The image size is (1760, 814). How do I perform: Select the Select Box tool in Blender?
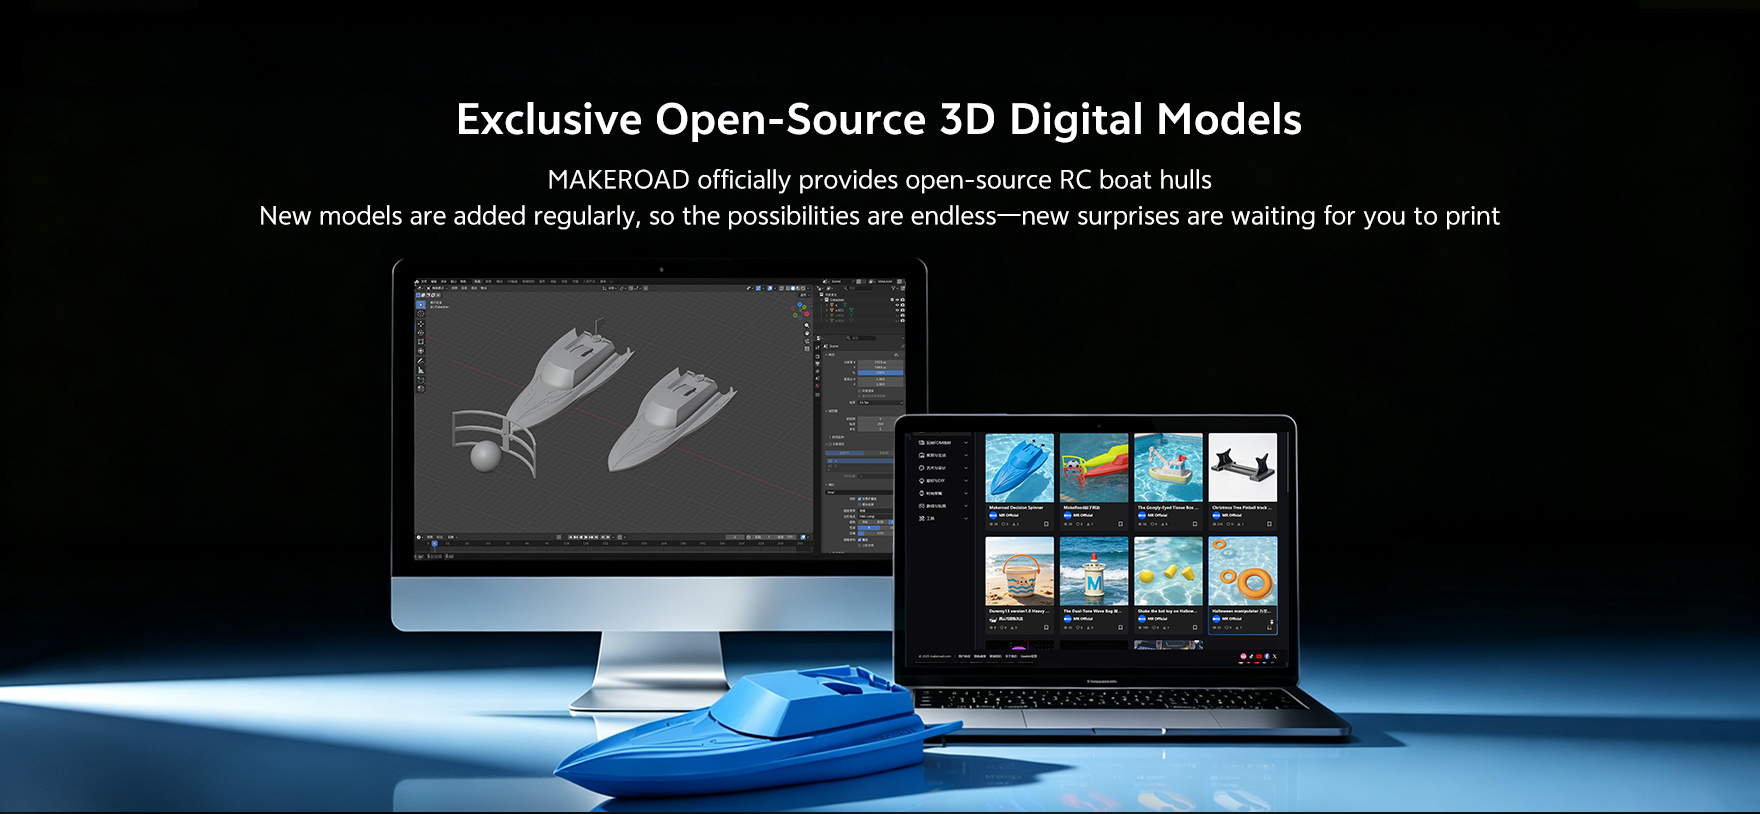421,305
